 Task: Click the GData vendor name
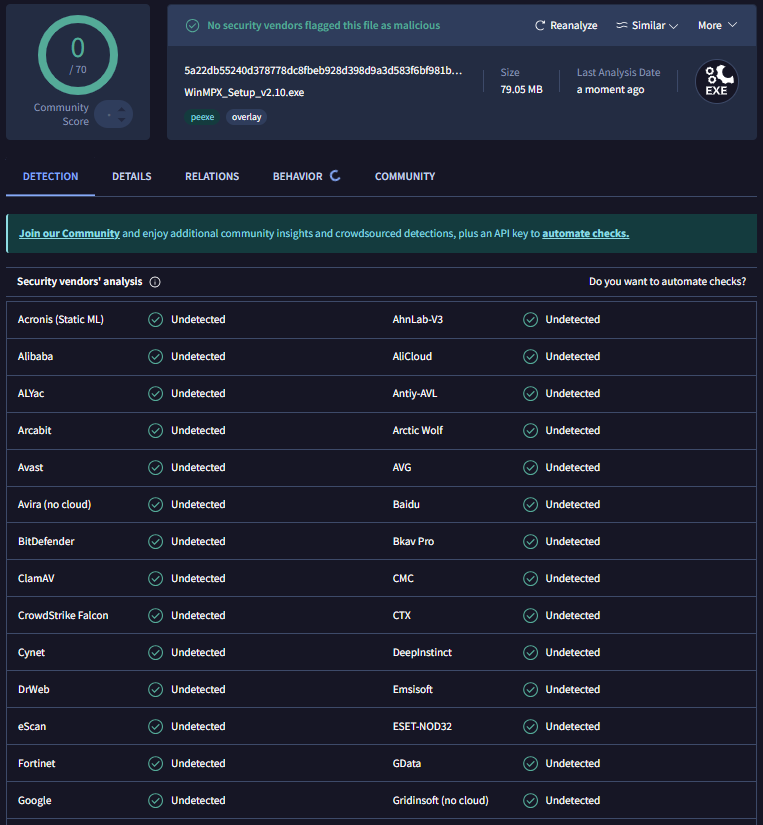(x=407, y=763)
